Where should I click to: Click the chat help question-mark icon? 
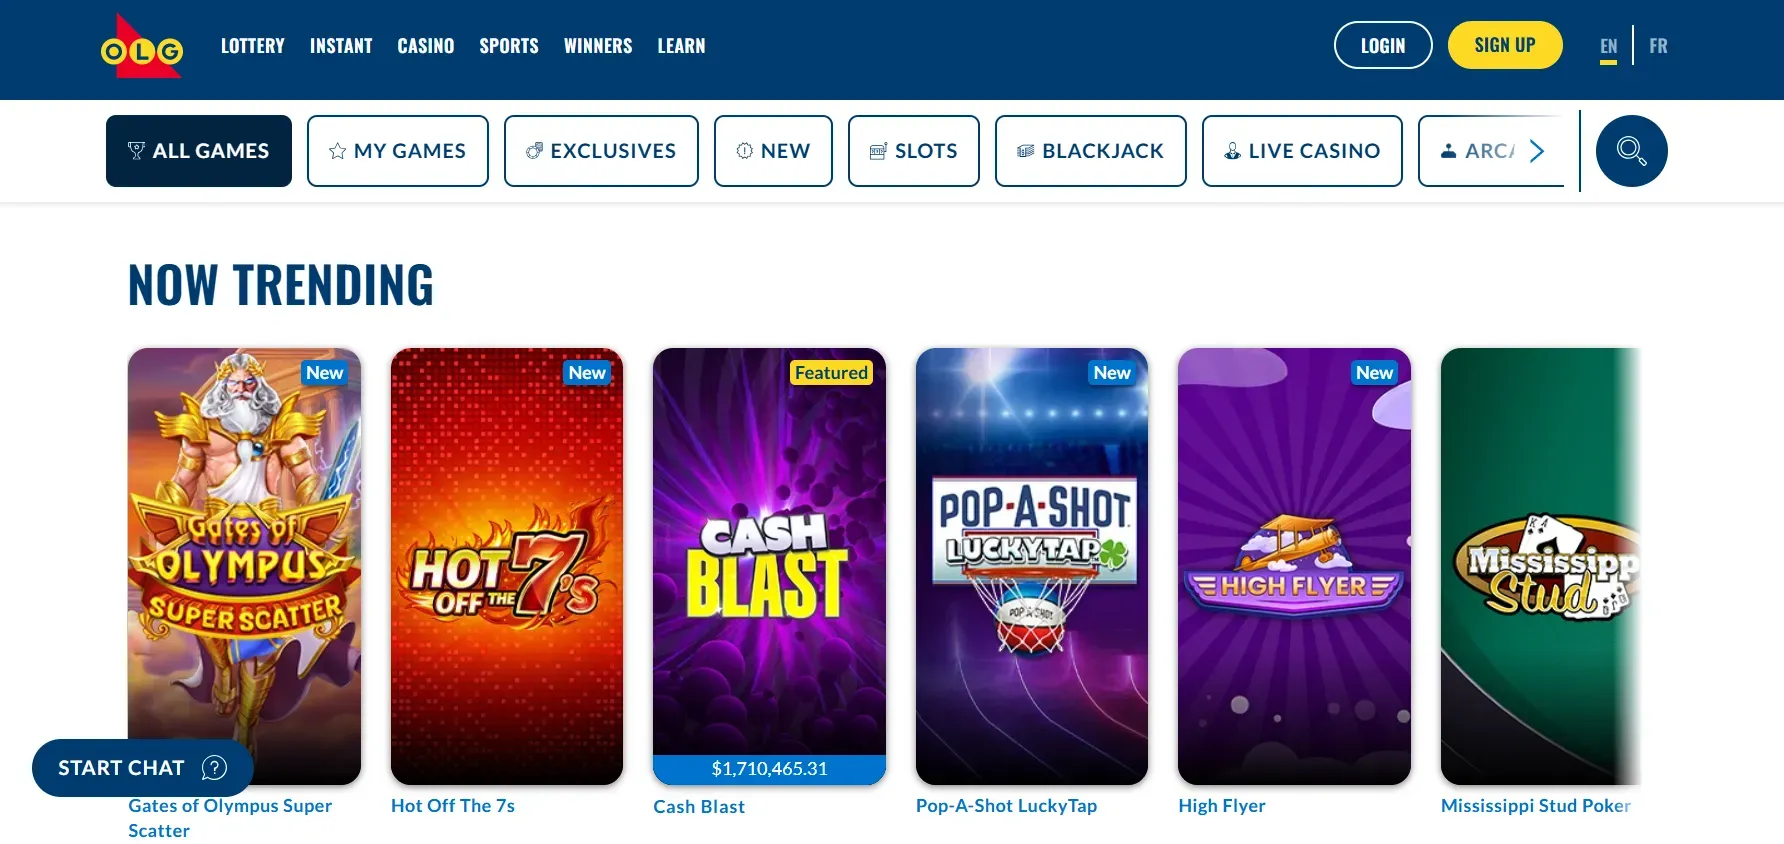coord(214,768)
